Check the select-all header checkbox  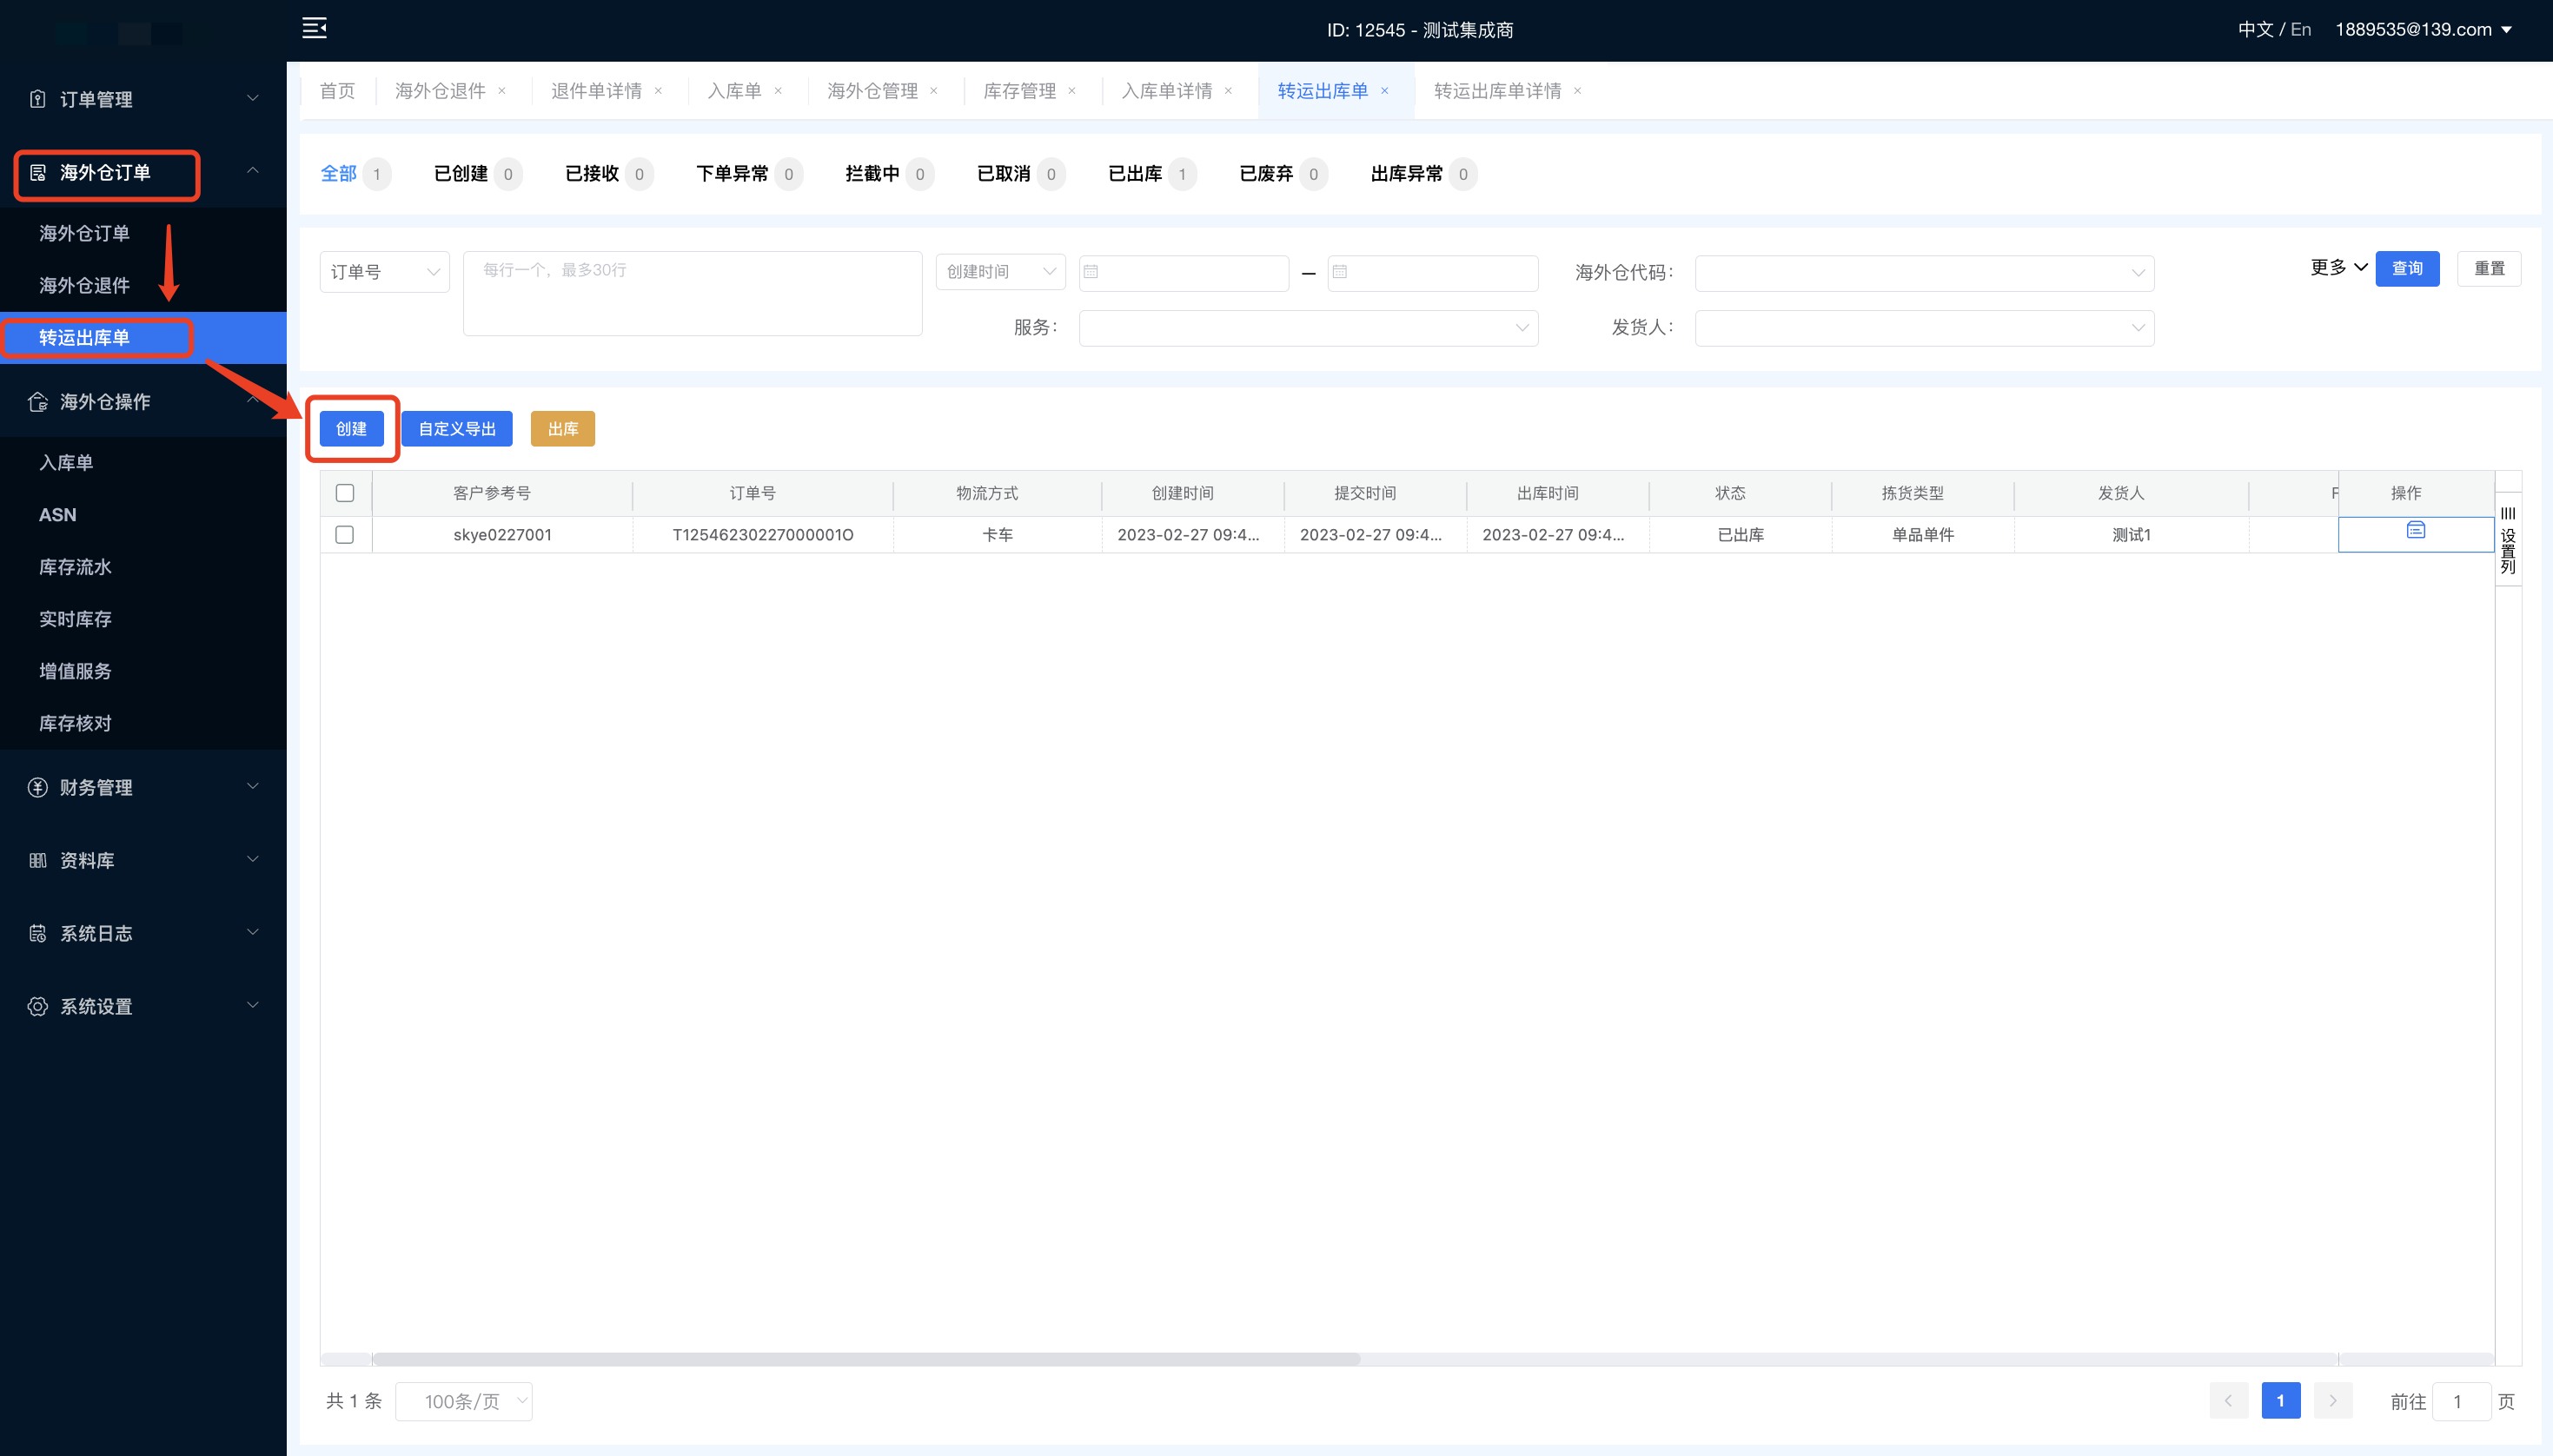345,493
